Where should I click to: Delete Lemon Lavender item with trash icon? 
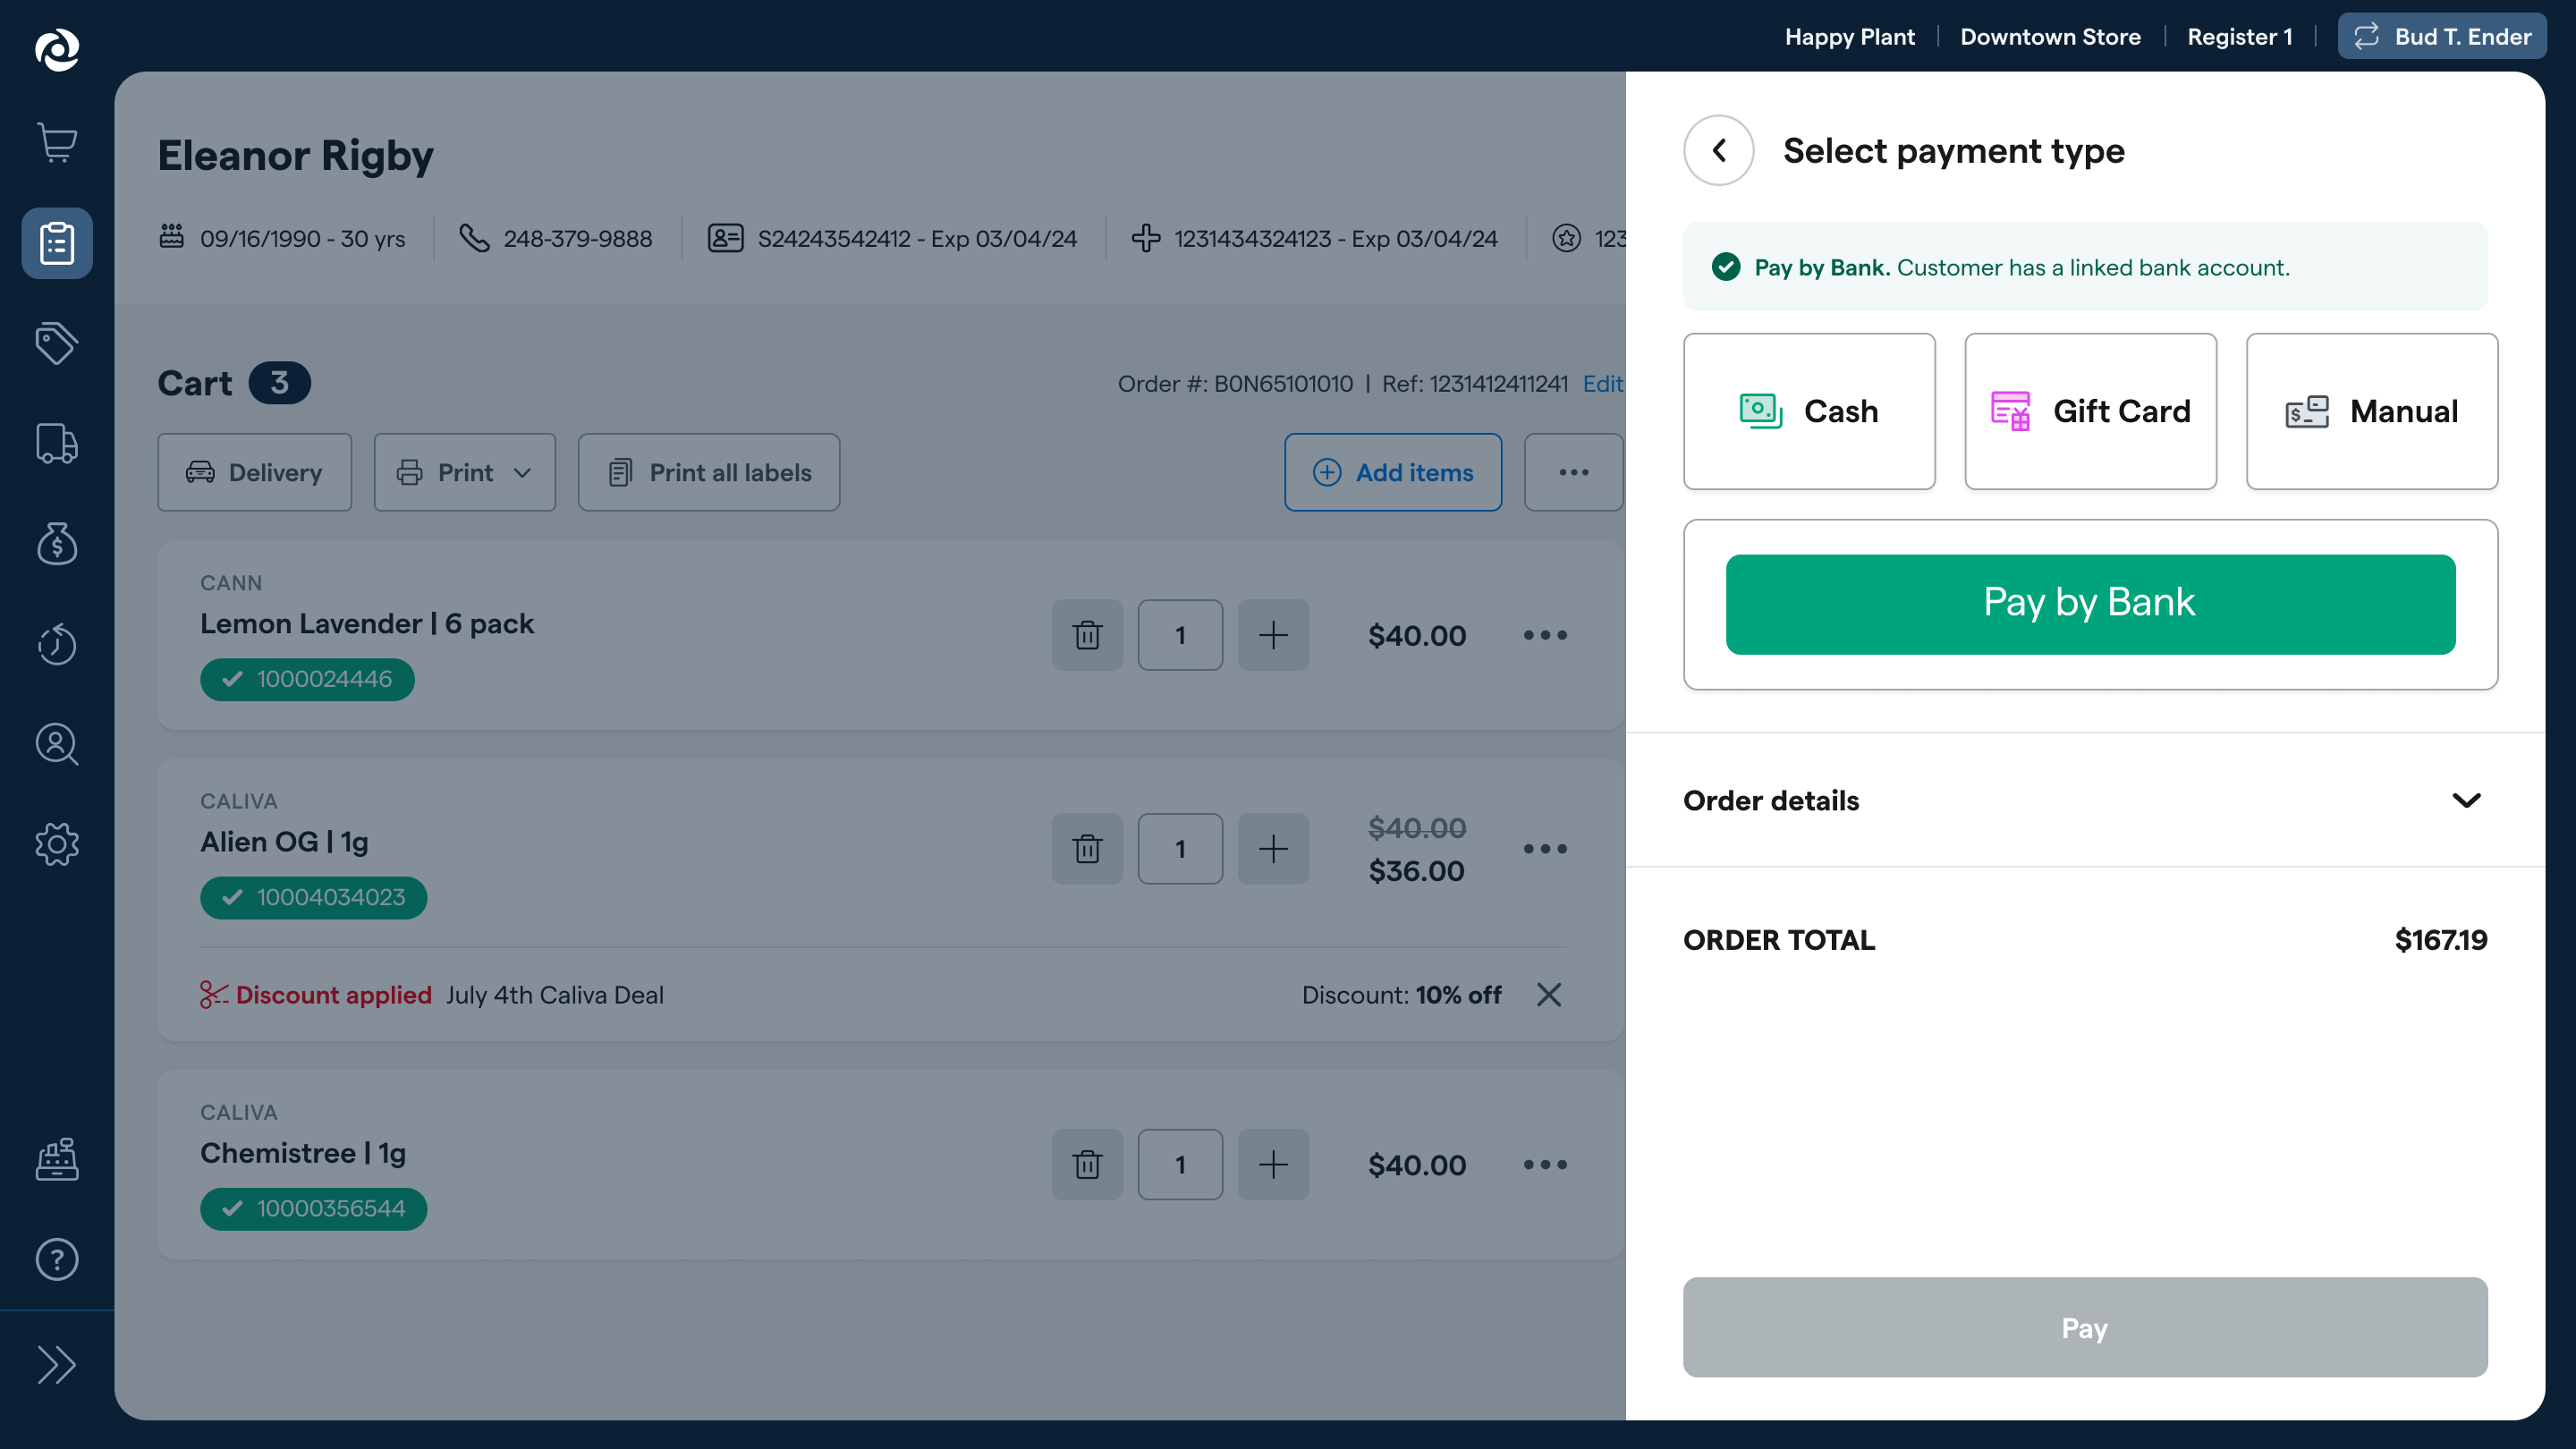pos(1087,635)
